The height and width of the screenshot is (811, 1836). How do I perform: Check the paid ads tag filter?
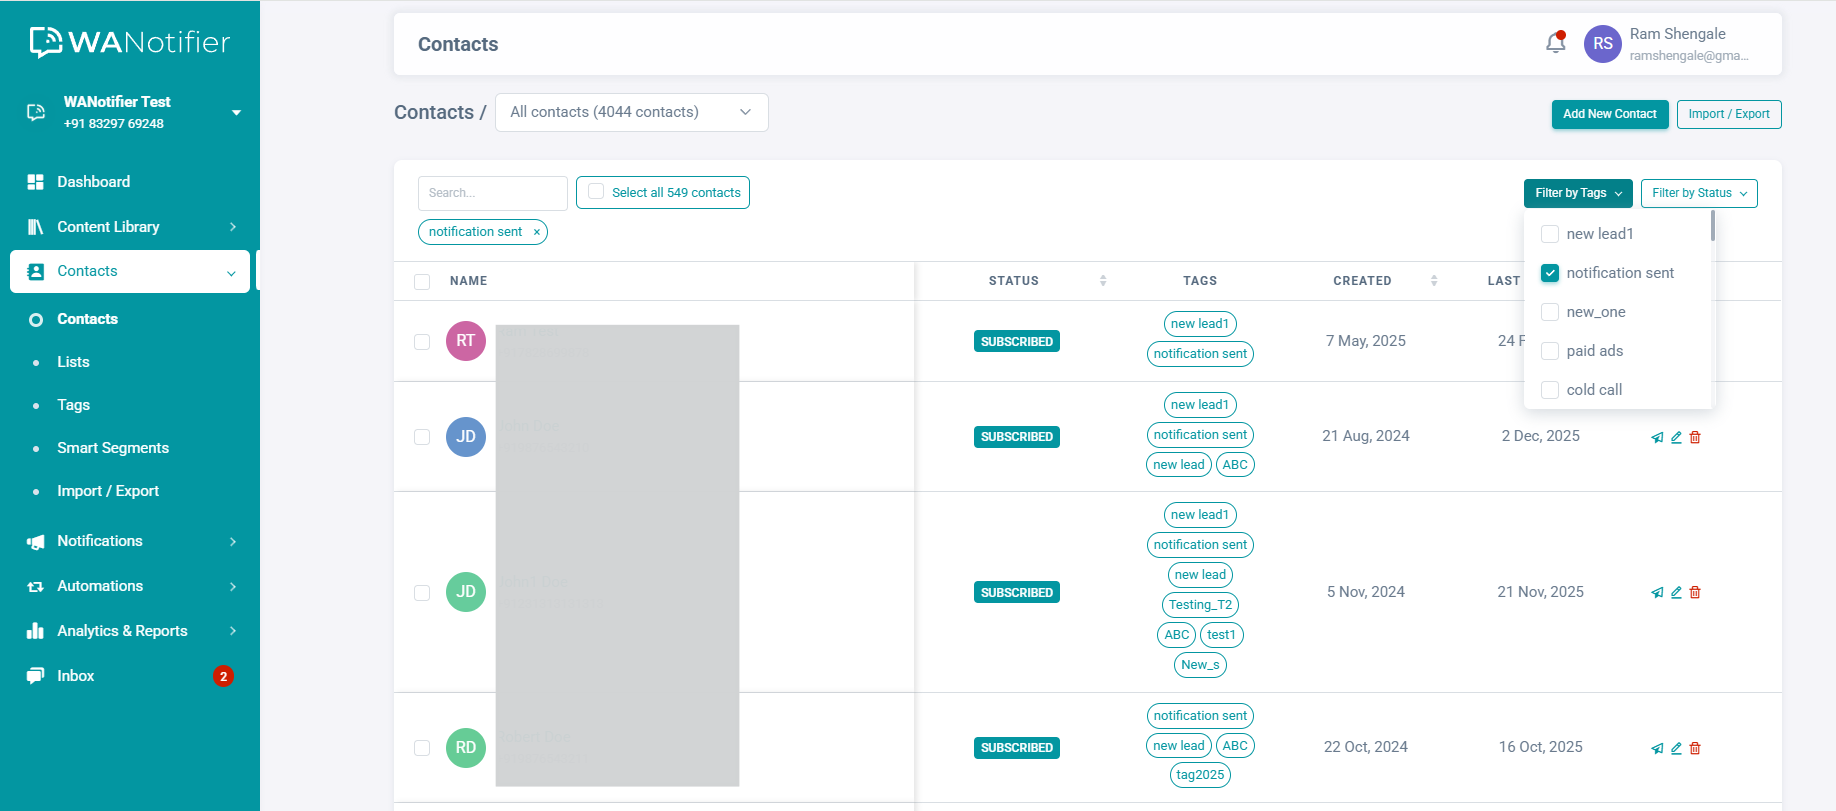pos(1550,351)
